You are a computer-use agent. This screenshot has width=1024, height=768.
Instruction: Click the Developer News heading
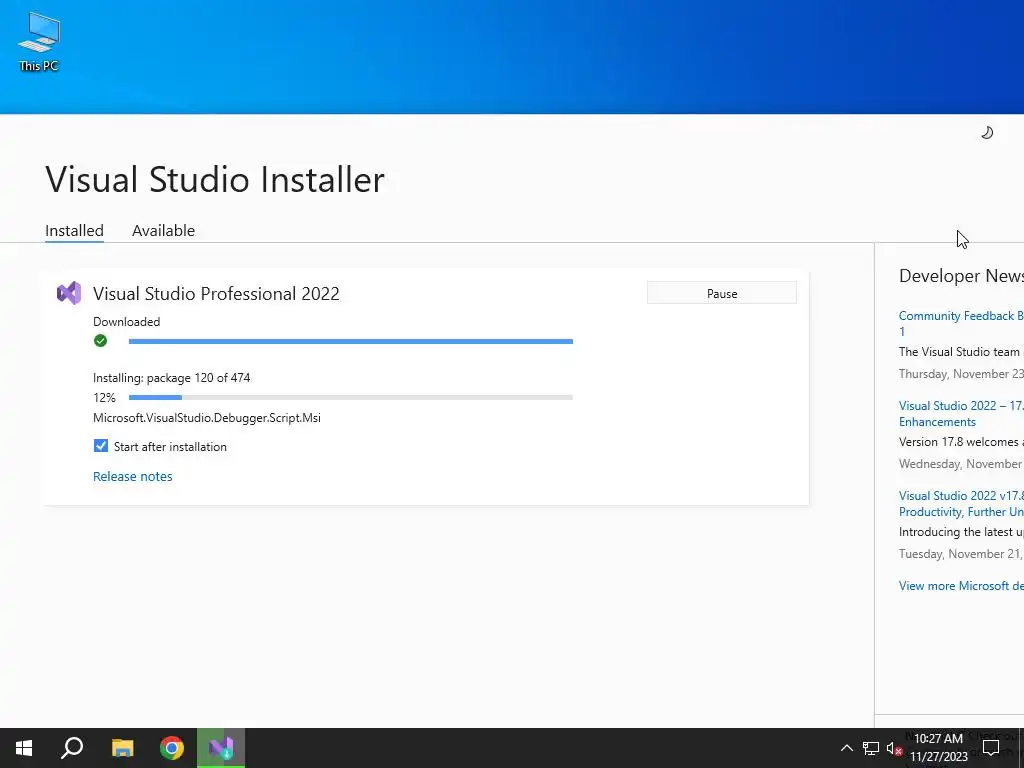pyautogui.click(x=961, y=276)
